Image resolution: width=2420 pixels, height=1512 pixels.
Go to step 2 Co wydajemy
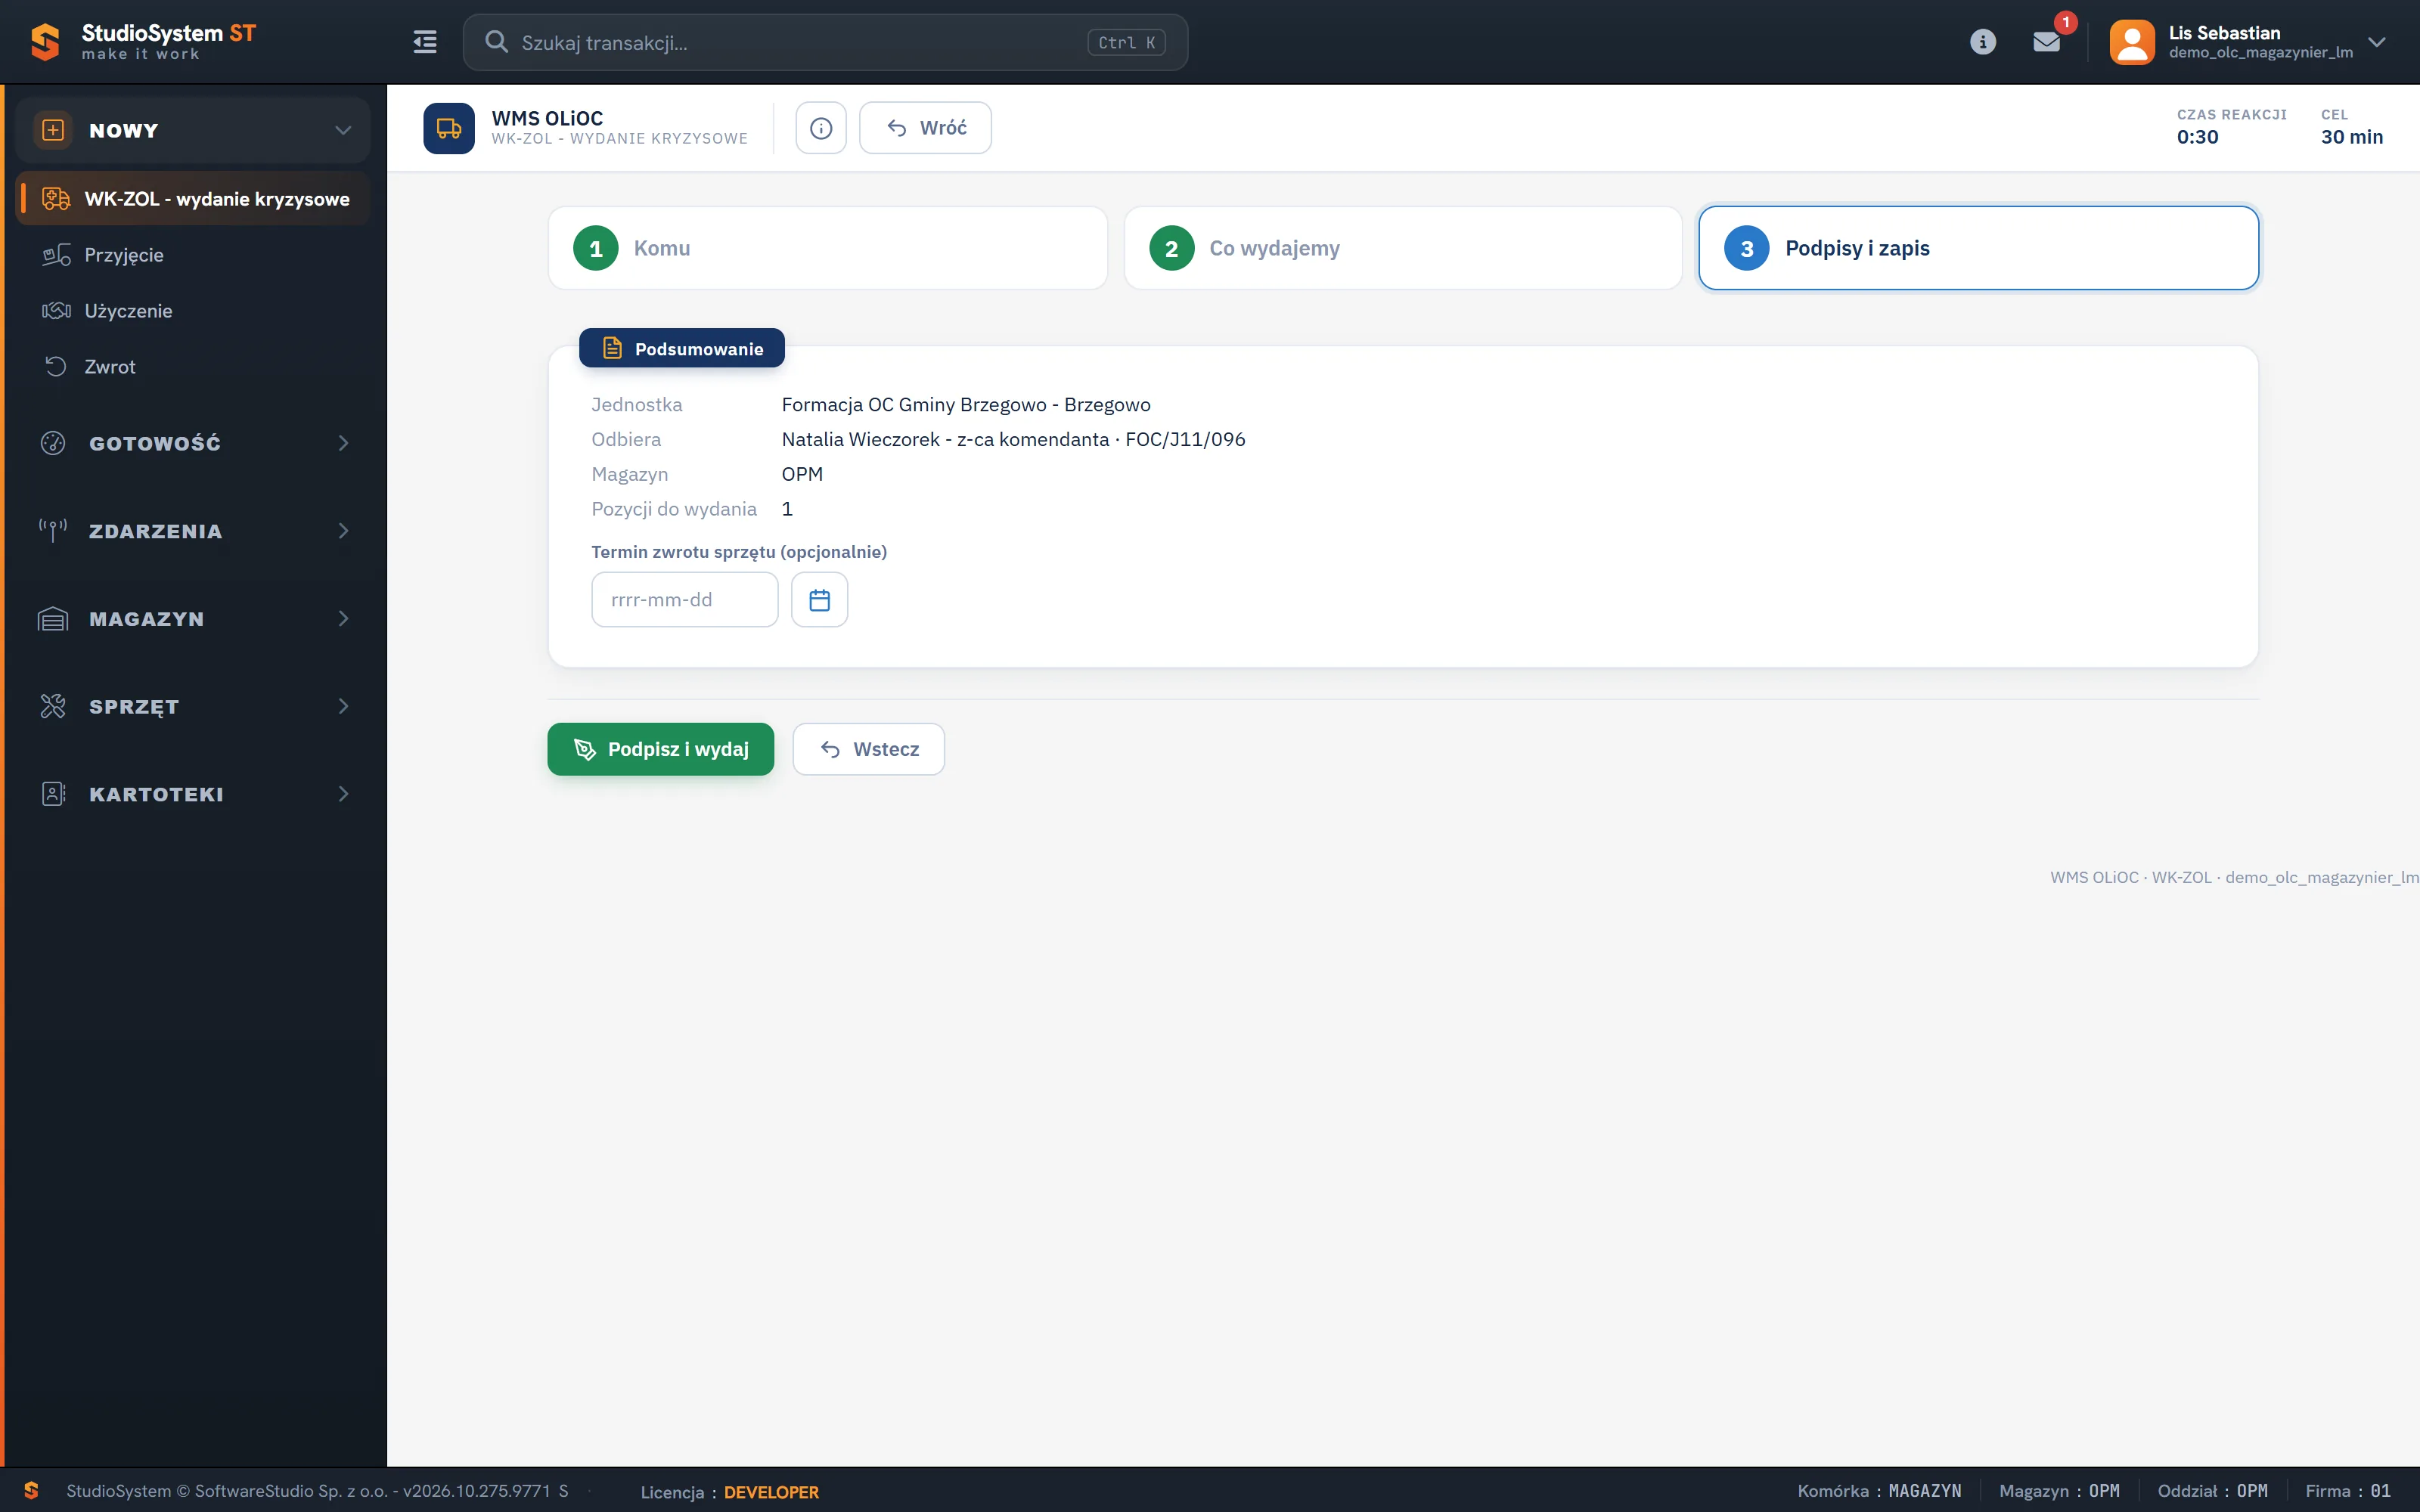[x=1403, y=248]
